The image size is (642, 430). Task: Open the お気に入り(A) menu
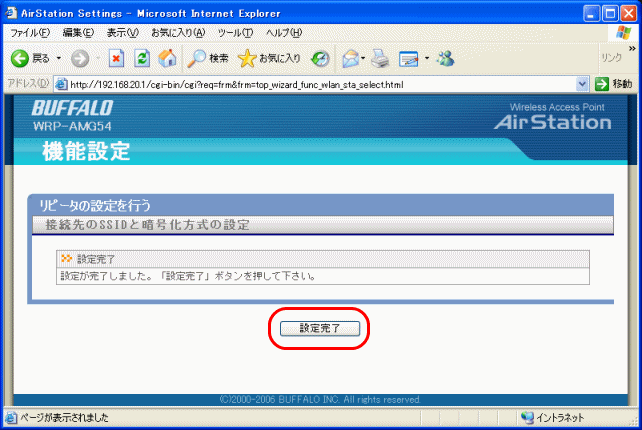coord(178,33)
